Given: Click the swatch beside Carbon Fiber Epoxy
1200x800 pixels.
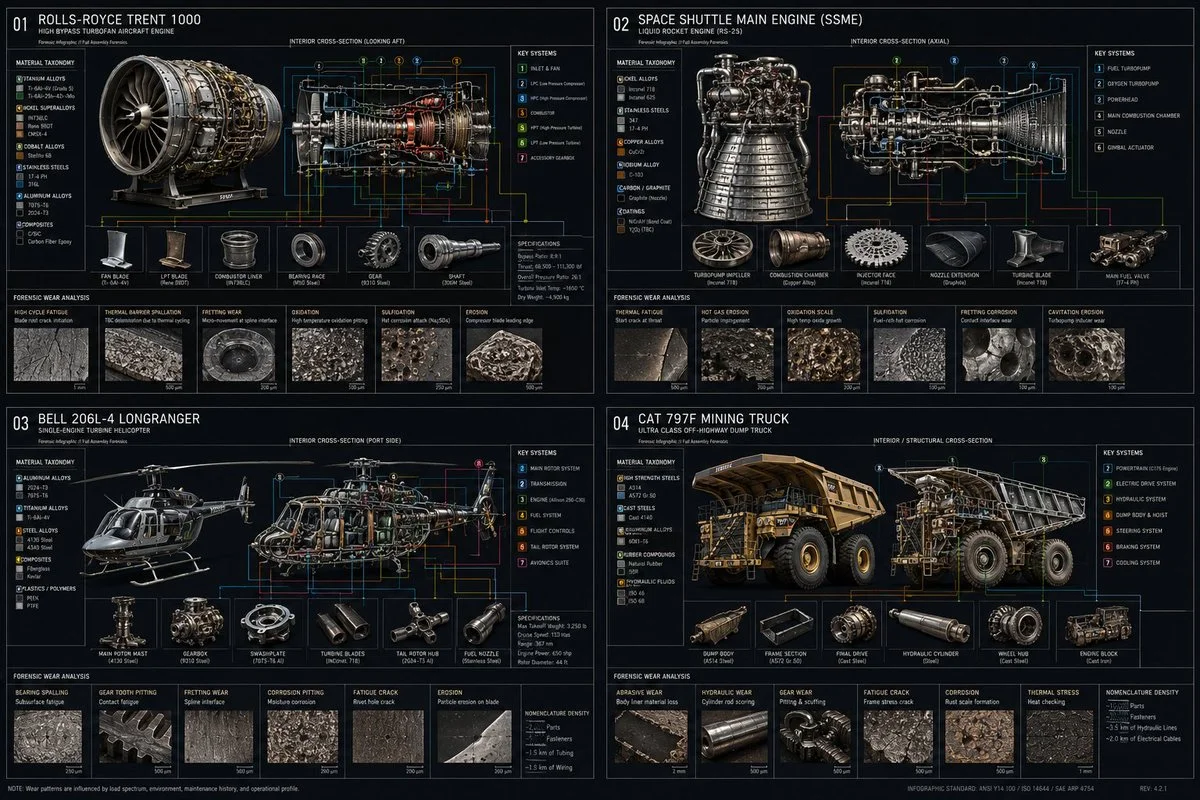Looking at the screenshot, I should pyautogui.click(x=22, y=243).
